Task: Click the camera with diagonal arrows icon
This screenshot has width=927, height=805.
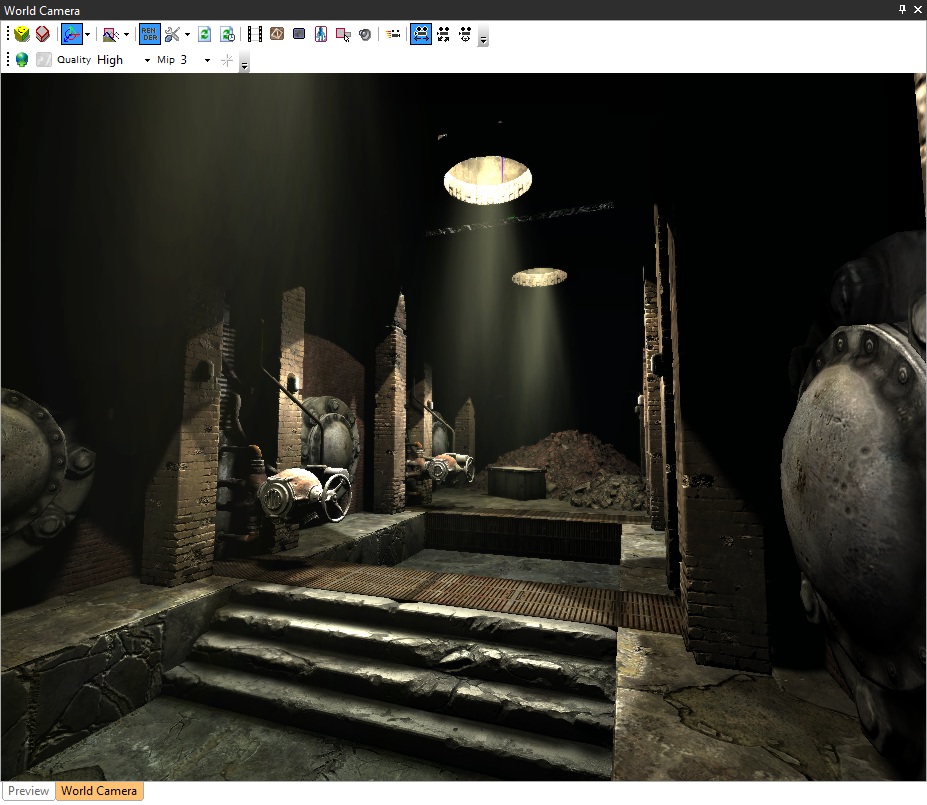Action: [x=443, y=34]
